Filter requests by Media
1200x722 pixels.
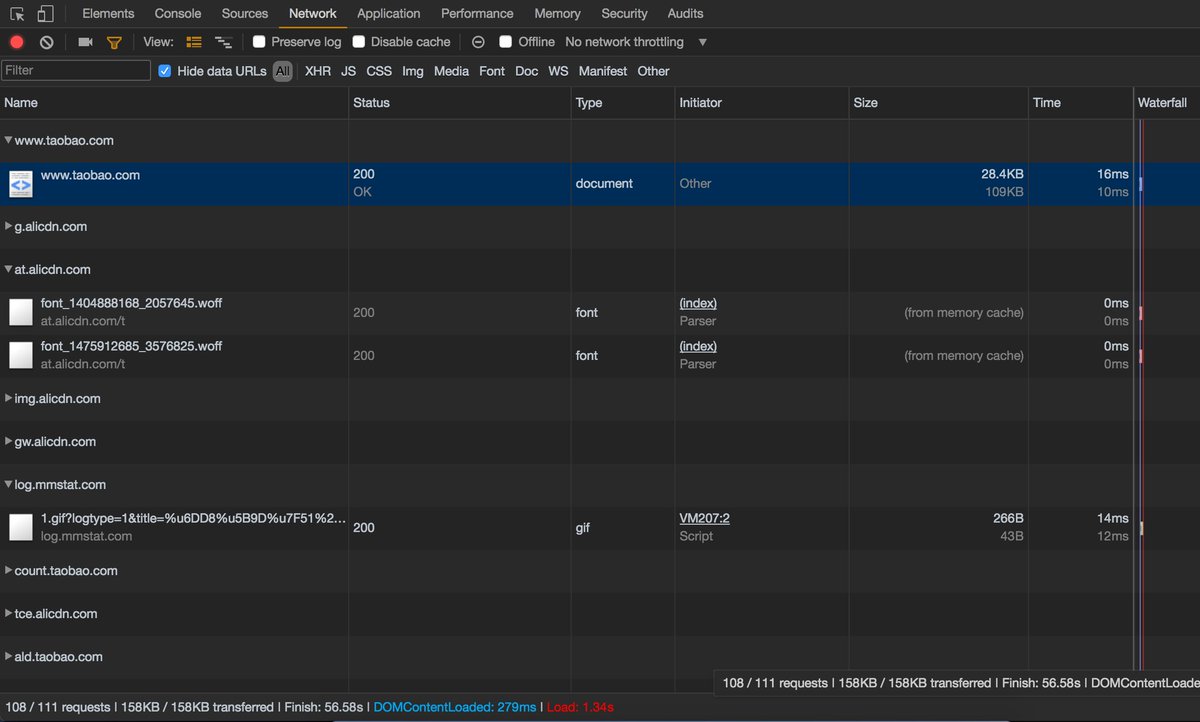451,71
